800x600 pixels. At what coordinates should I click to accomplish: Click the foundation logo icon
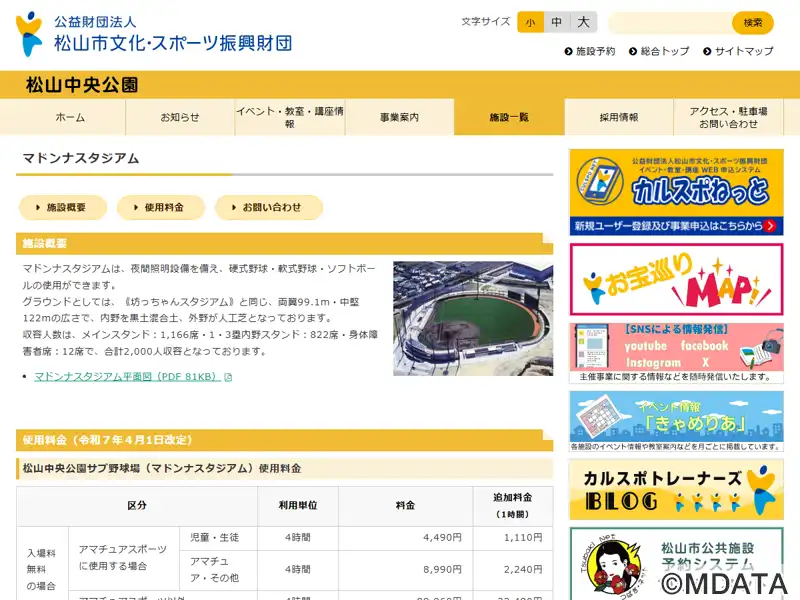pos(29,34)
